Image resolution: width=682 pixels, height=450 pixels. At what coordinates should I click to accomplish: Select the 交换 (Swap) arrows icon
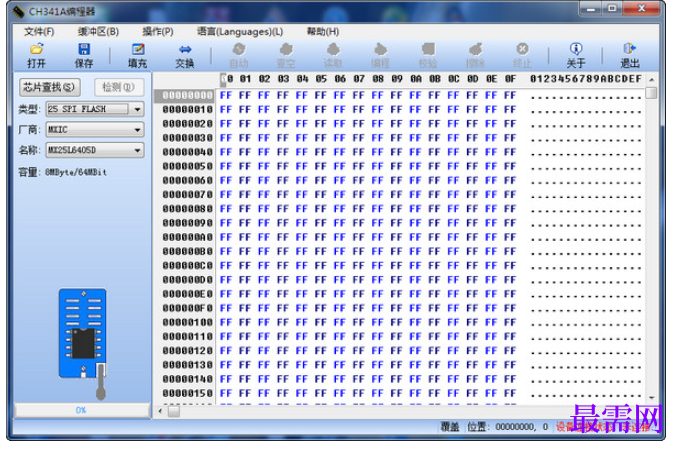click(x=185, y=49)
